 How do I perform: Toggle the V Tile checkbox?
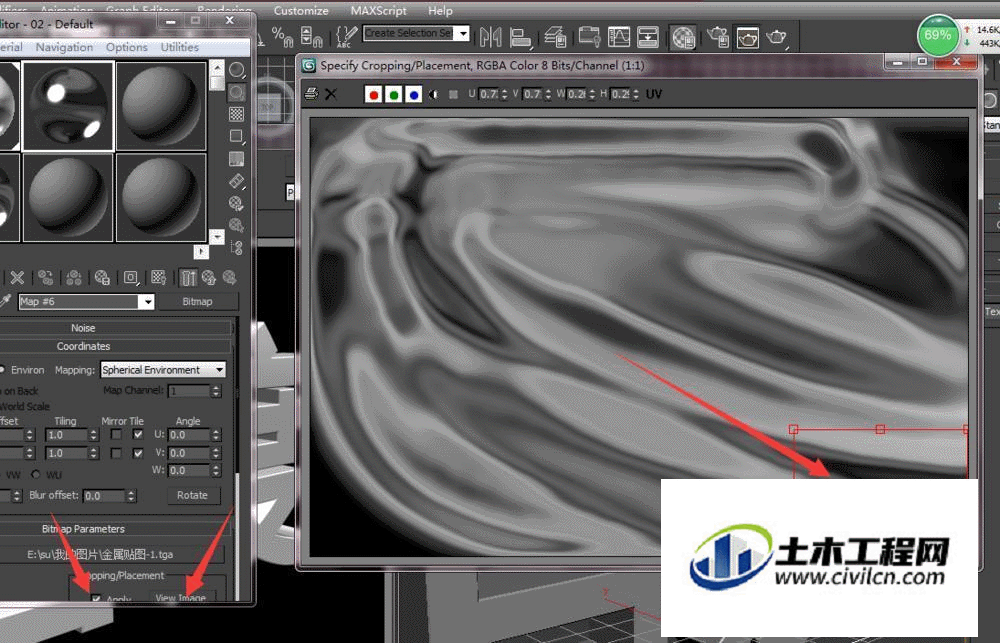138,453
